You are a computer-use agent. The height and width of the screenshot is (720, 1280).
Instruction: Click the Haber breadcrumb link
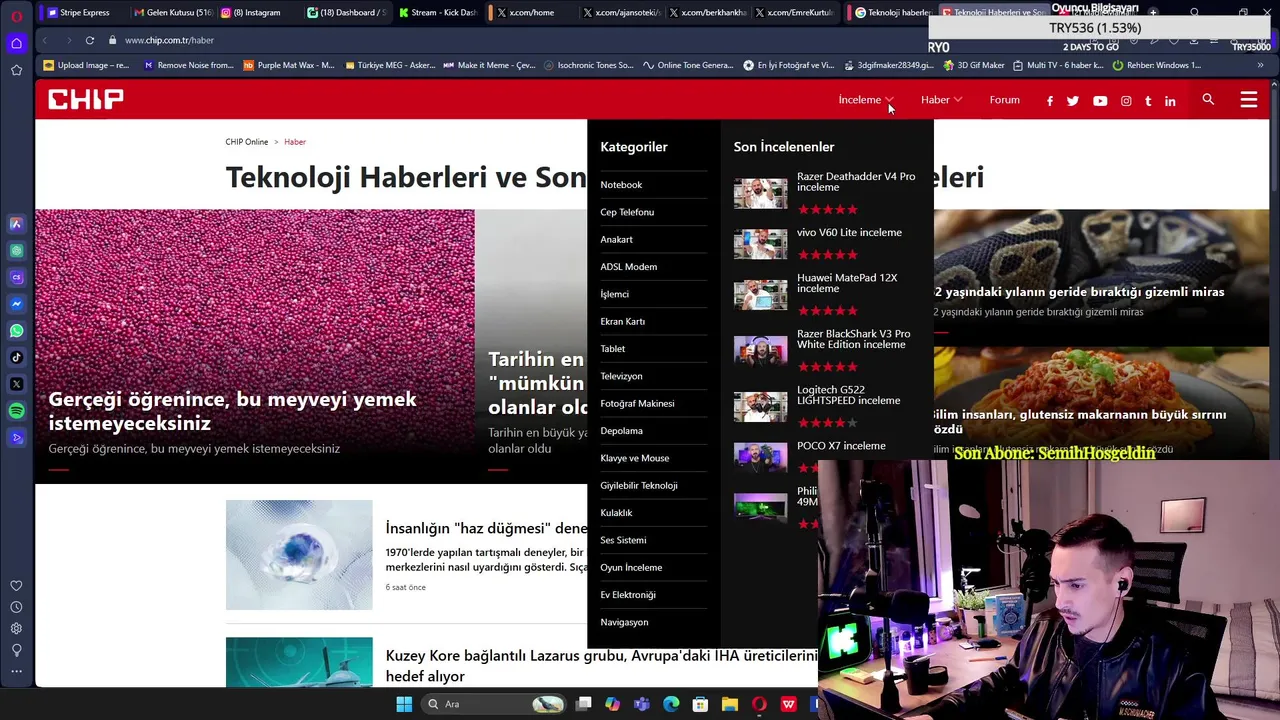(x=295, y=142)
